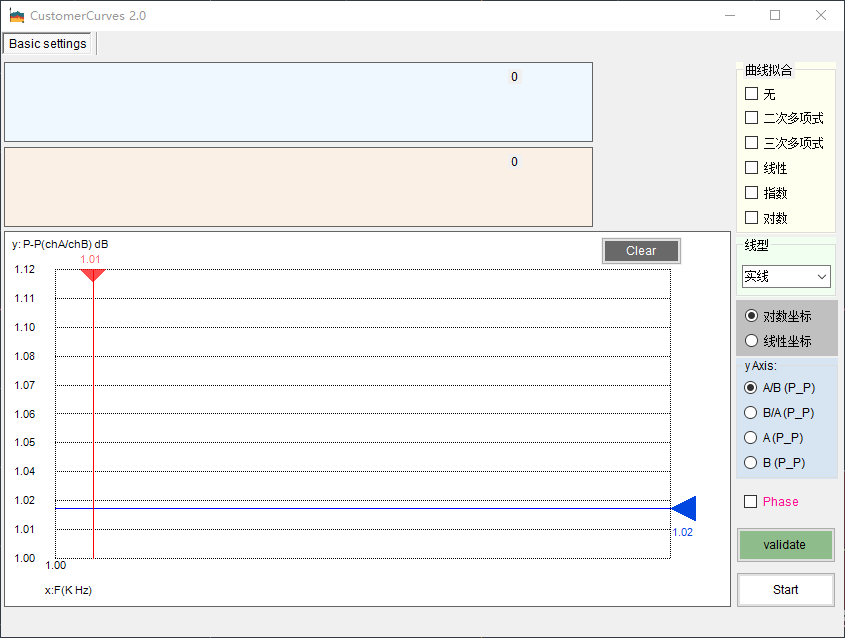Choose A/B (P_P) y-axis option

tap(750, 387)
